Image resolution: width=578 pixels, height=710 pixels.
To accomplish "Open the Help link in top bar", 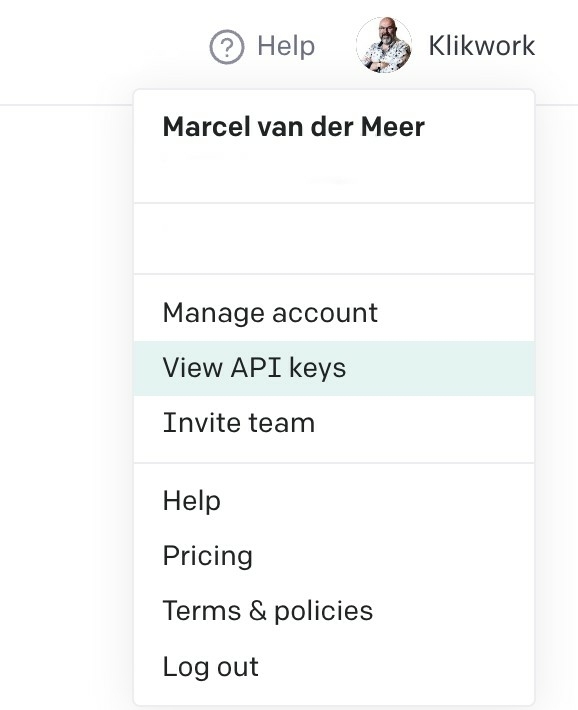I will point(262,46).
